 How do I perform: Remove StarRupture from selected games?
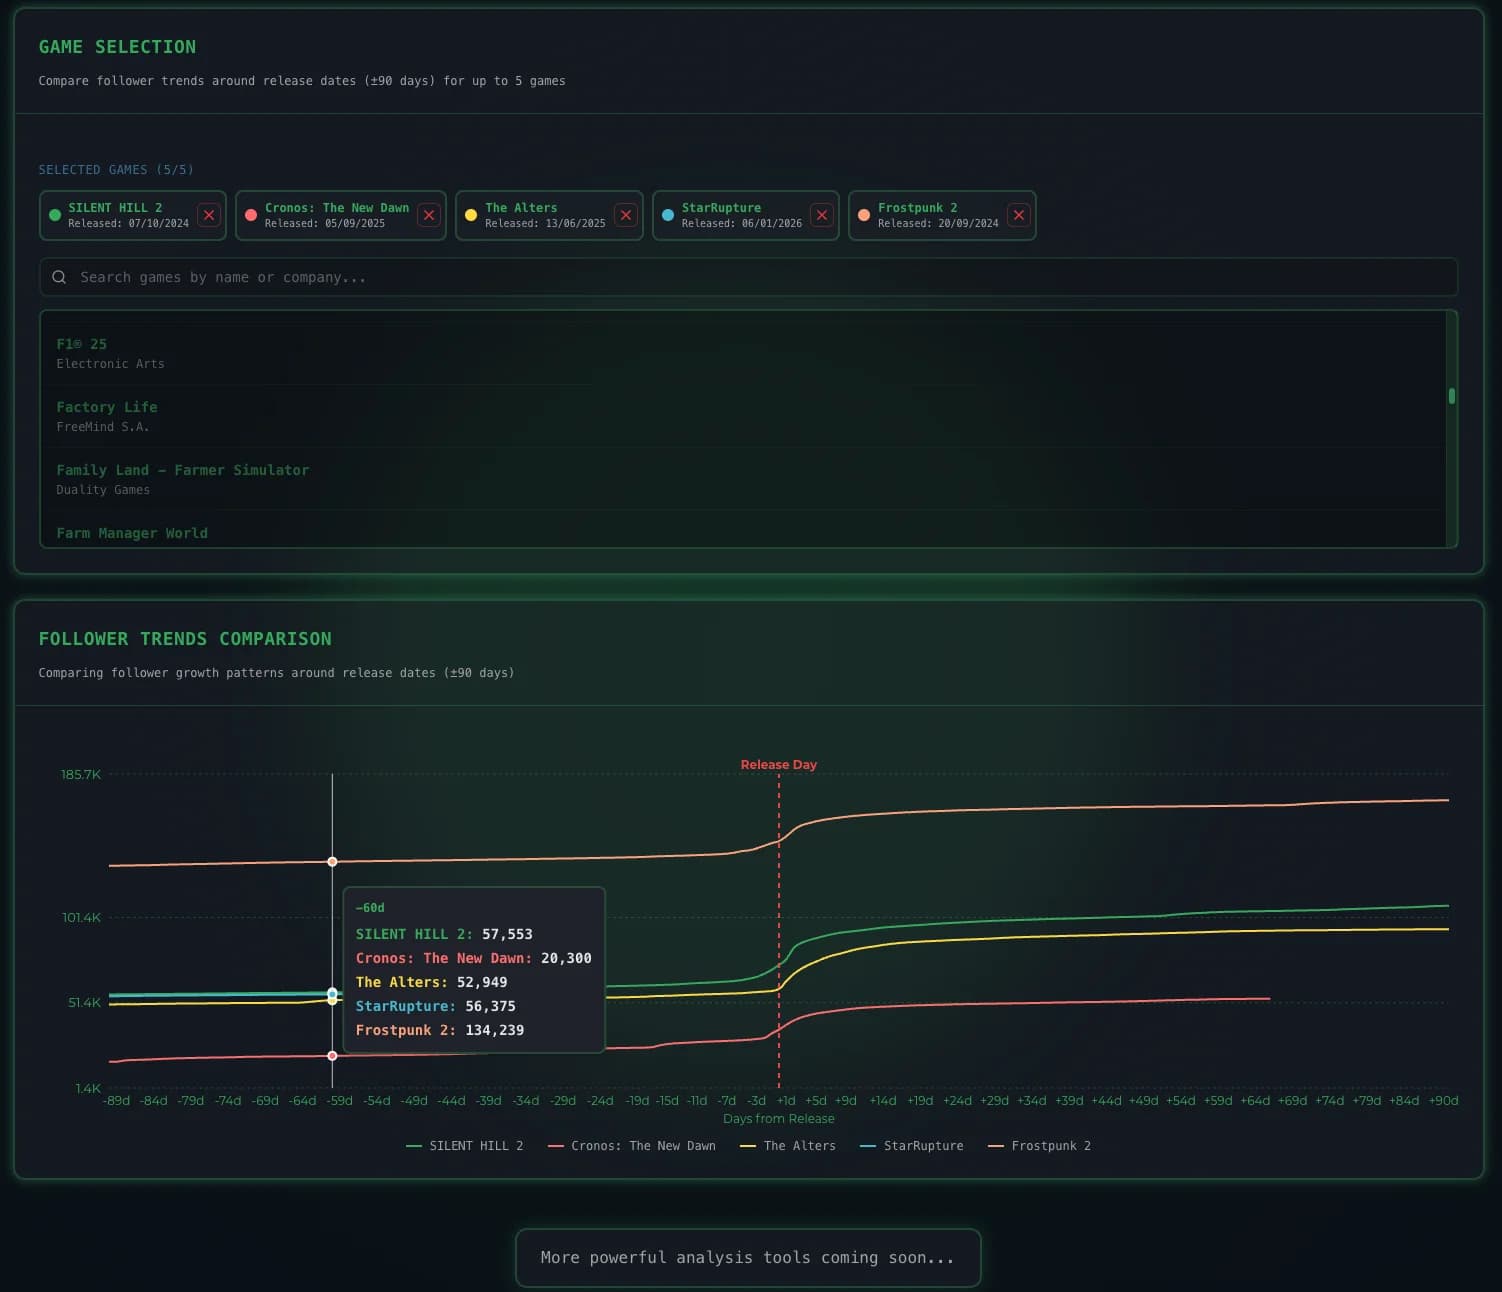coord(821,215)
